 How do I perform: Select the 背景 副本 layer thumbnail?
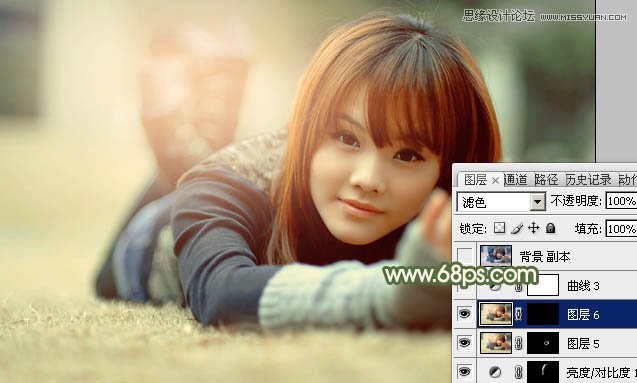(x=496, y=255)
